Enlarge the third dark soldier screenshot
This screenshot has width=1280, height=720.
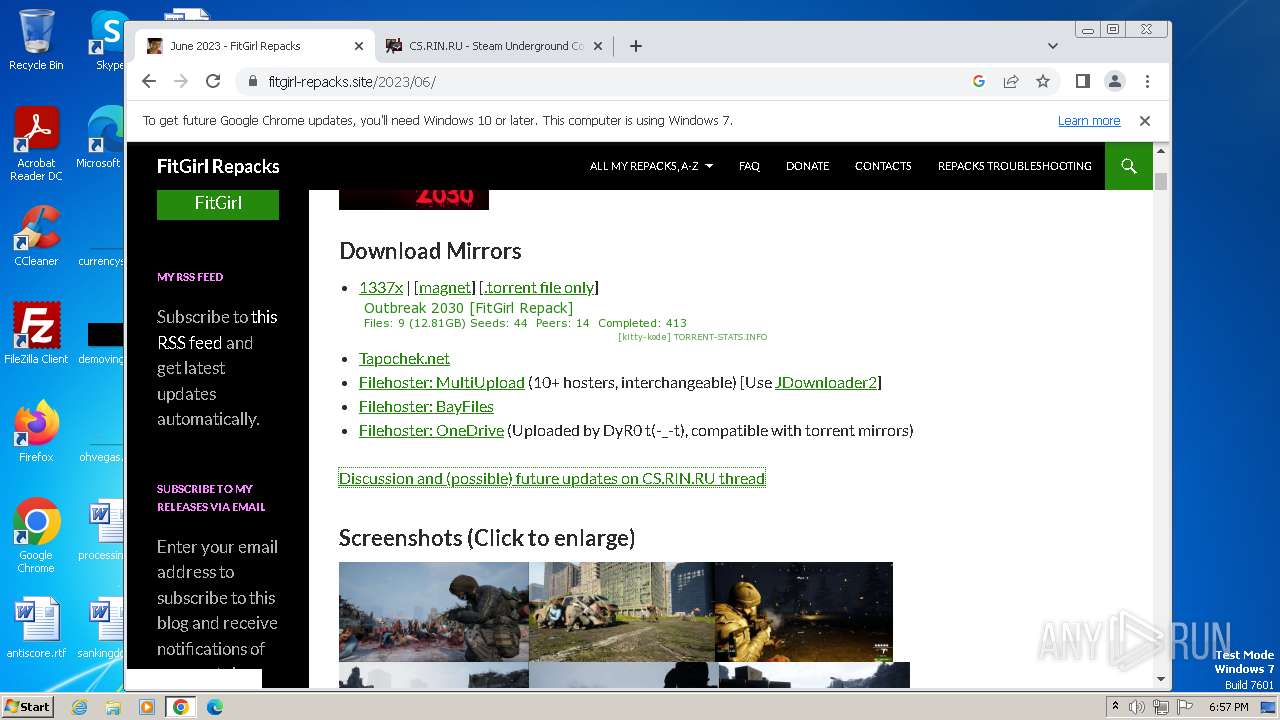803,612
